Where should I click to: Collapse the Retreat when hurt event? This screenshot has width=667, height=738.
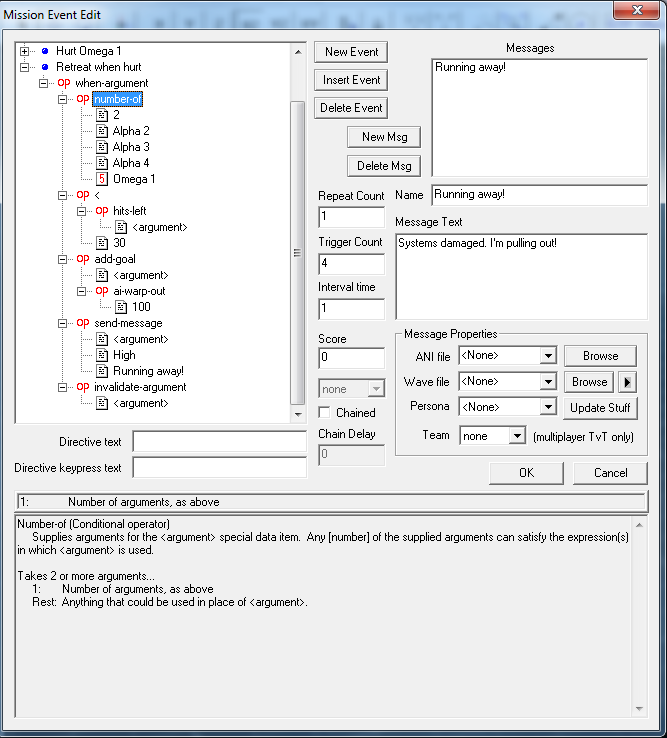pyautogui.click(x=26, y=67)
